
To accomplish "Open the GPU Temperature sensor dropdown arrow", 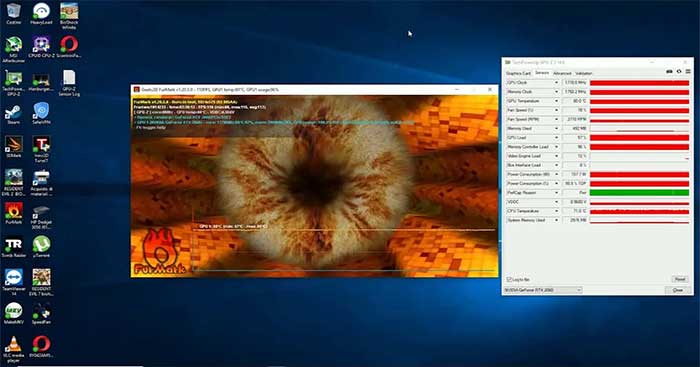I will coord(556,101).
